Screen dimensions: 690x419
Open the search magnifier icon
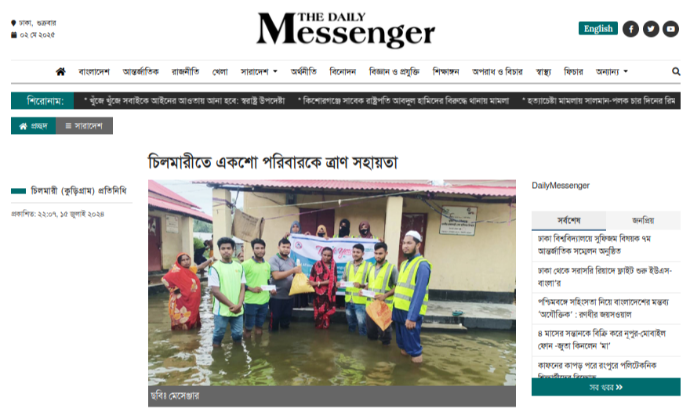pyautogui.click(x=676, y=71)
